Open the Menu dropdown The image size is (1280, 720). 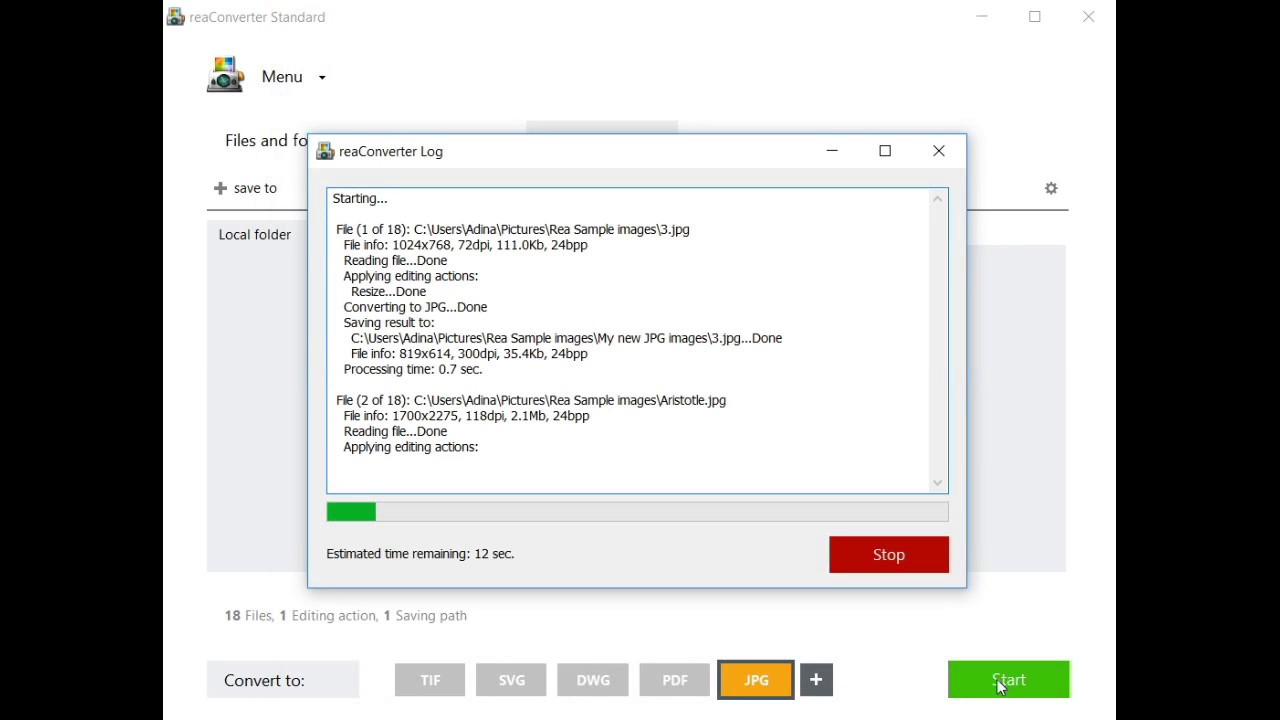(x=293, y=77)
